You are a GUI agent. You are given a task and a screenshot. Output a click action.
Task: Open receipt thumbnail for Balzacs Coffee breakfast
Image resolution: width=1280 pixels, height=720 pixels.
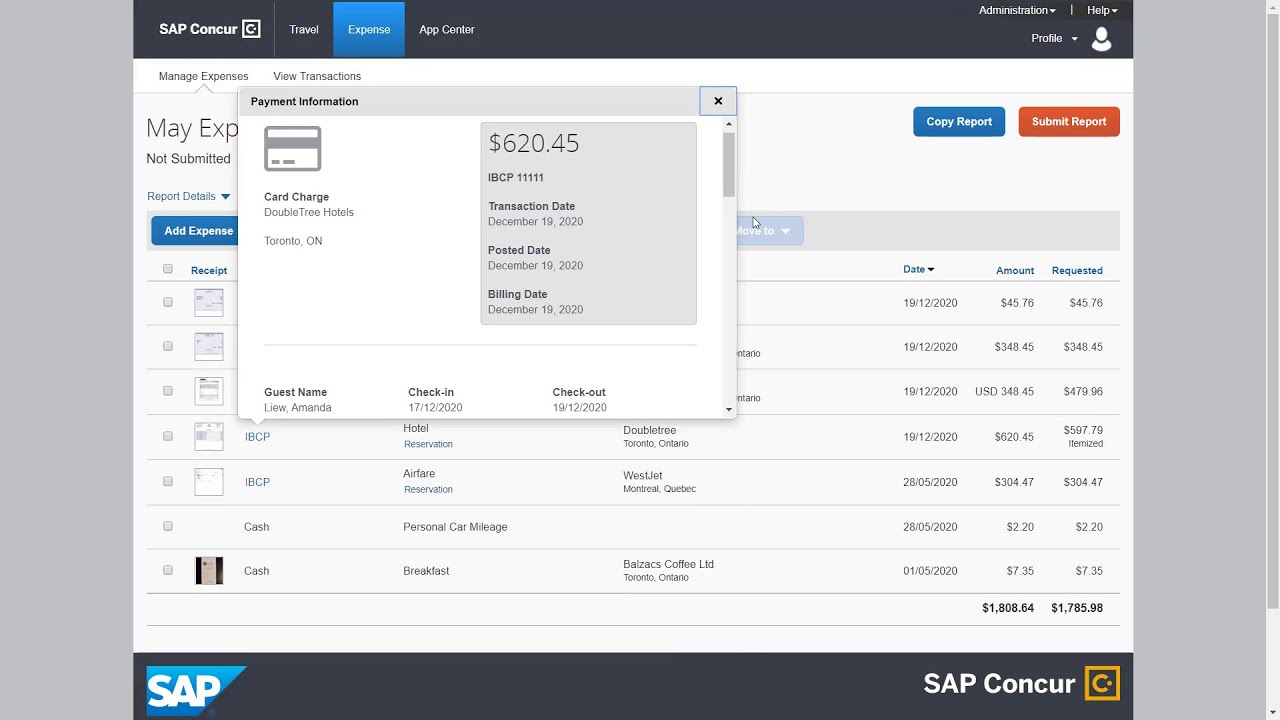209,570
